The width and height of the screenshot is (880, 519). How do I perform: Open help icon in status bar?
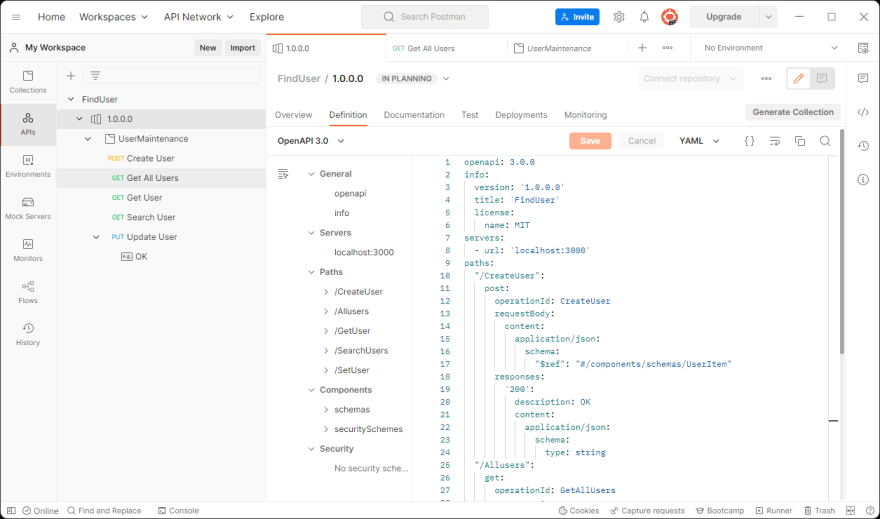[870, 511]
